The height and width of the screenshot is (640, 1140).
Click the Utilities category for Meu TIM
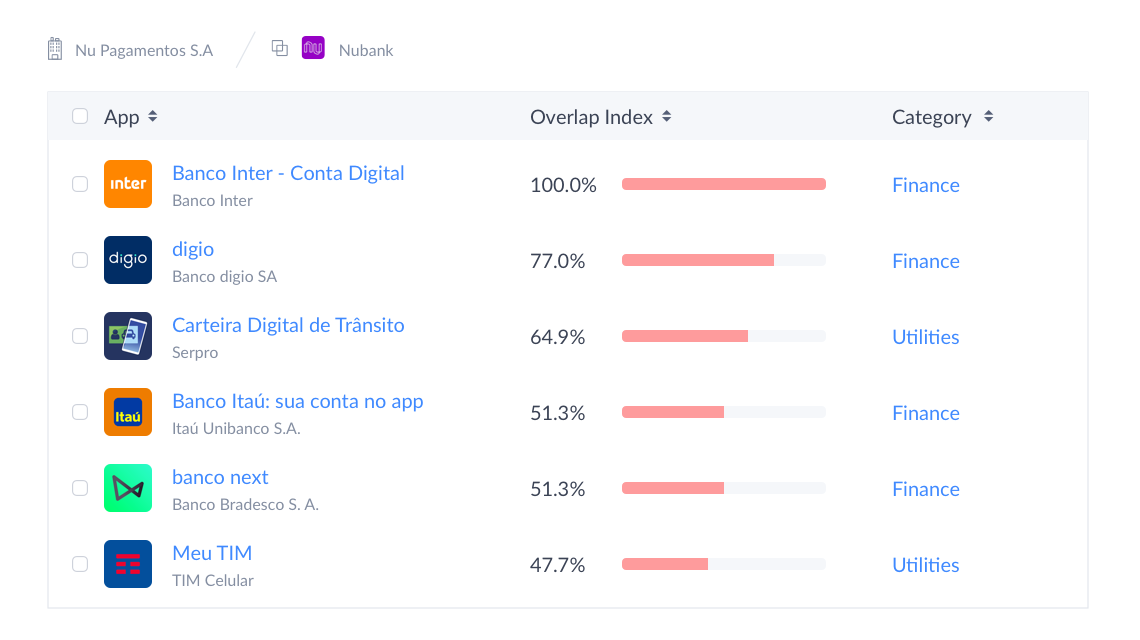coord(925,565)
